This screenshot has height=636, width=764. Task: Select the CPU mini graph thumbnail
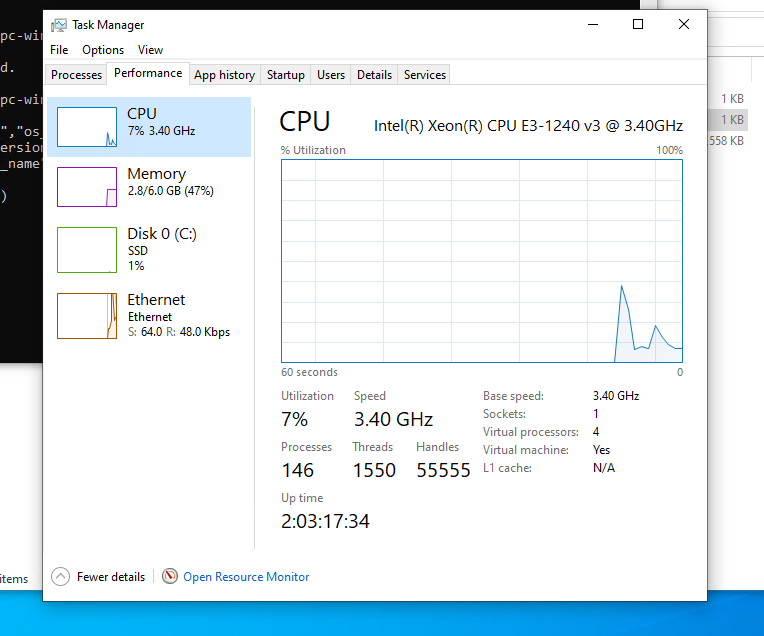[x=87, y=127]
